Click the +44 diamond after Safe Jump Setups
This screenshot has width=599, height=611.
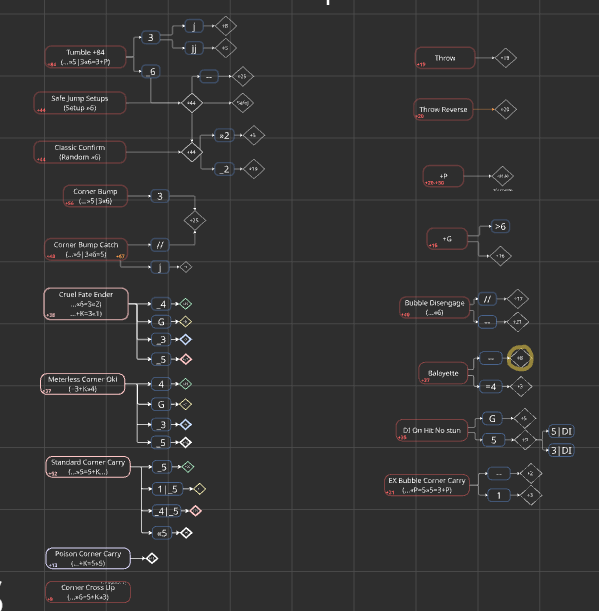192,103
